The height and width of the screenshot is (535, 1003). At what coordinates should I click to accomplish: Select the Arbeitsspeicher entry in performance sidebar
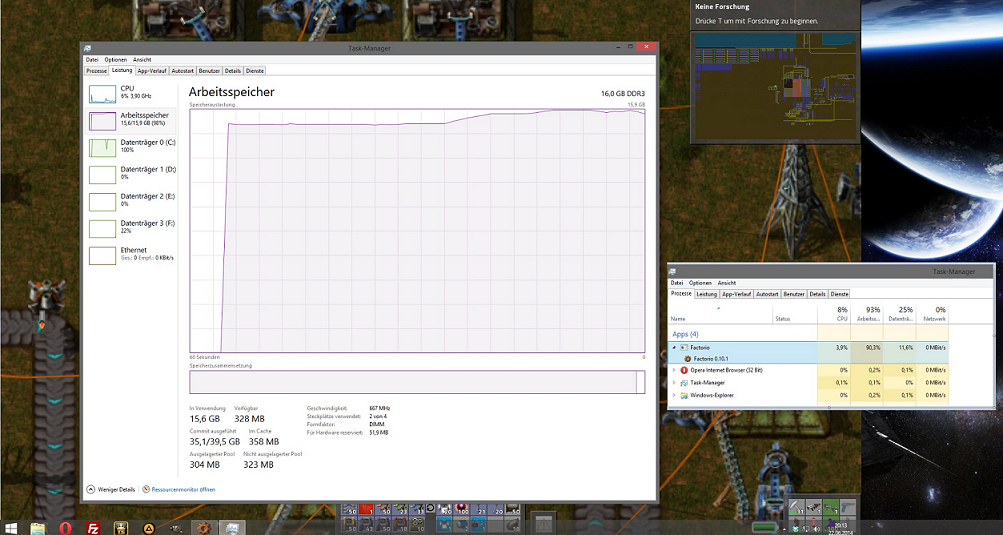[x=132, y=120]
